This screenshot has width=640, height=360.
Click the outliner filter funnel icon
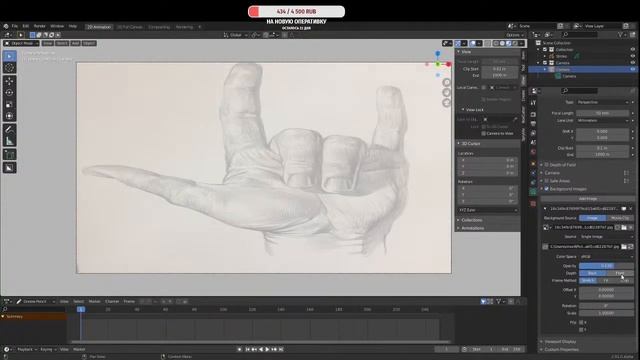click(x=620, y=35)
